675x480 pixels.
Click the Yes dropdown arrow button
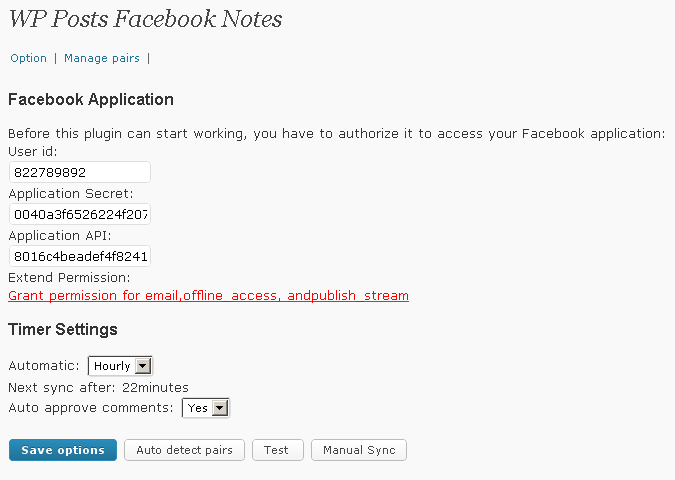[220, 408]
